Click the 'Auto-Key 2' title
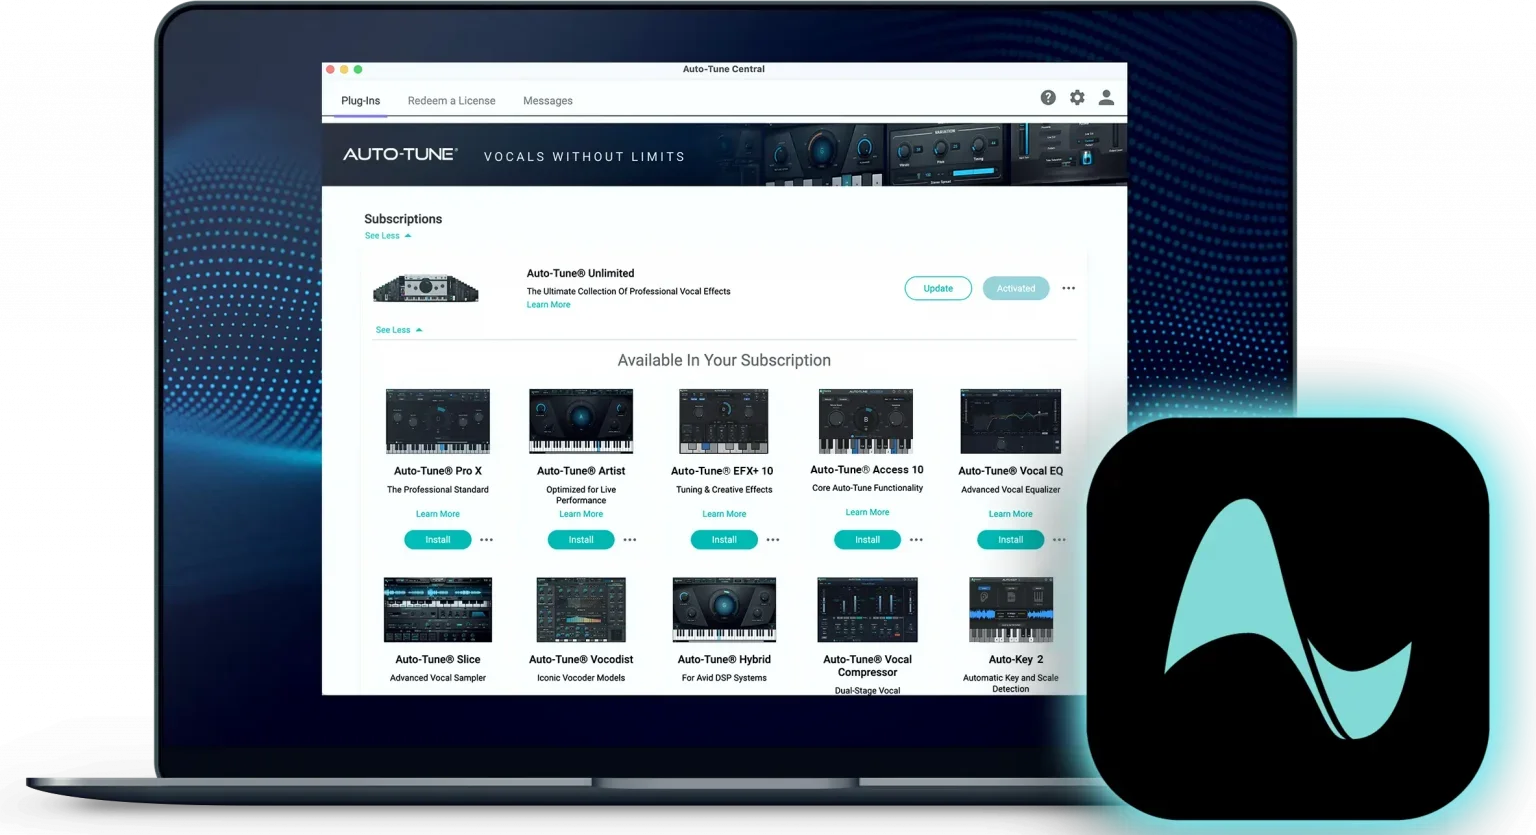Screen dimensions: 1536x835 coord(1016,659)
